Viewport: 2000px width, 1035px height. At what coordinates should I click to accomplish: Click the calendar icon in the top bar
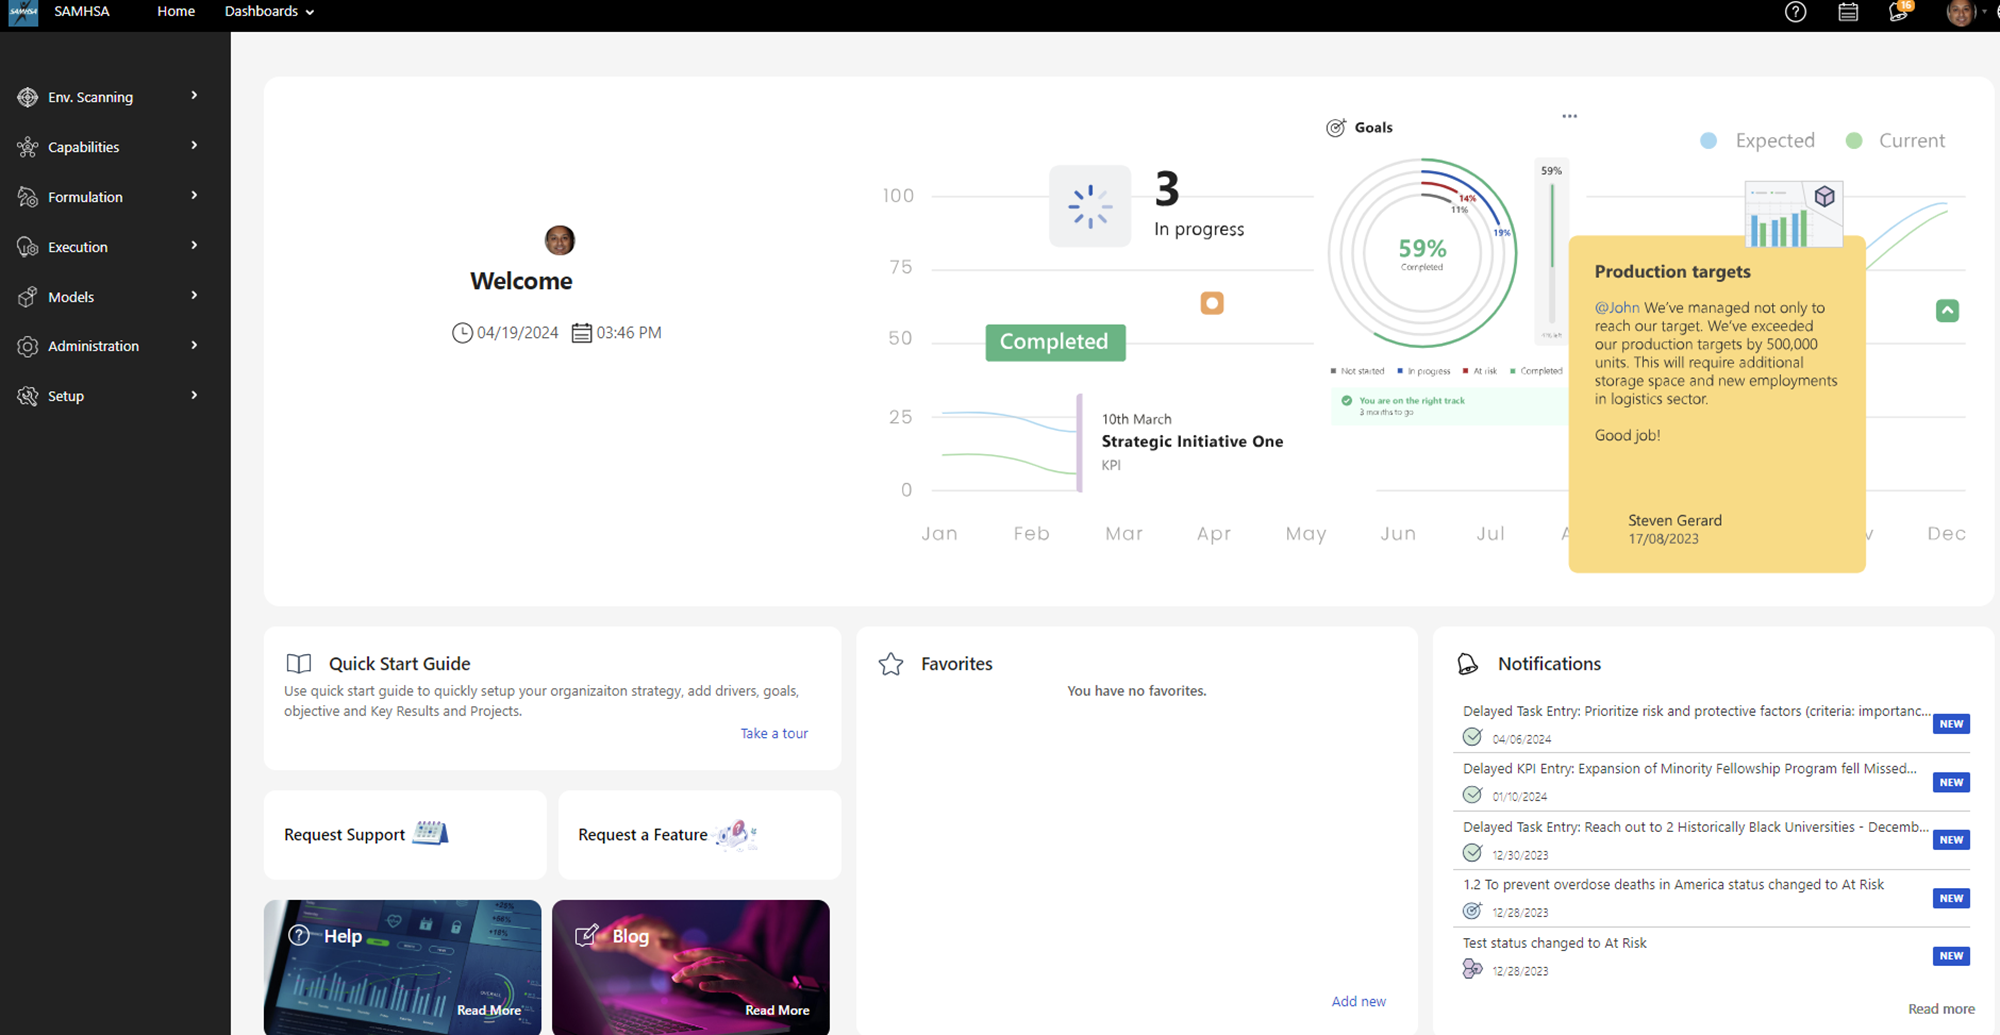1847,12
